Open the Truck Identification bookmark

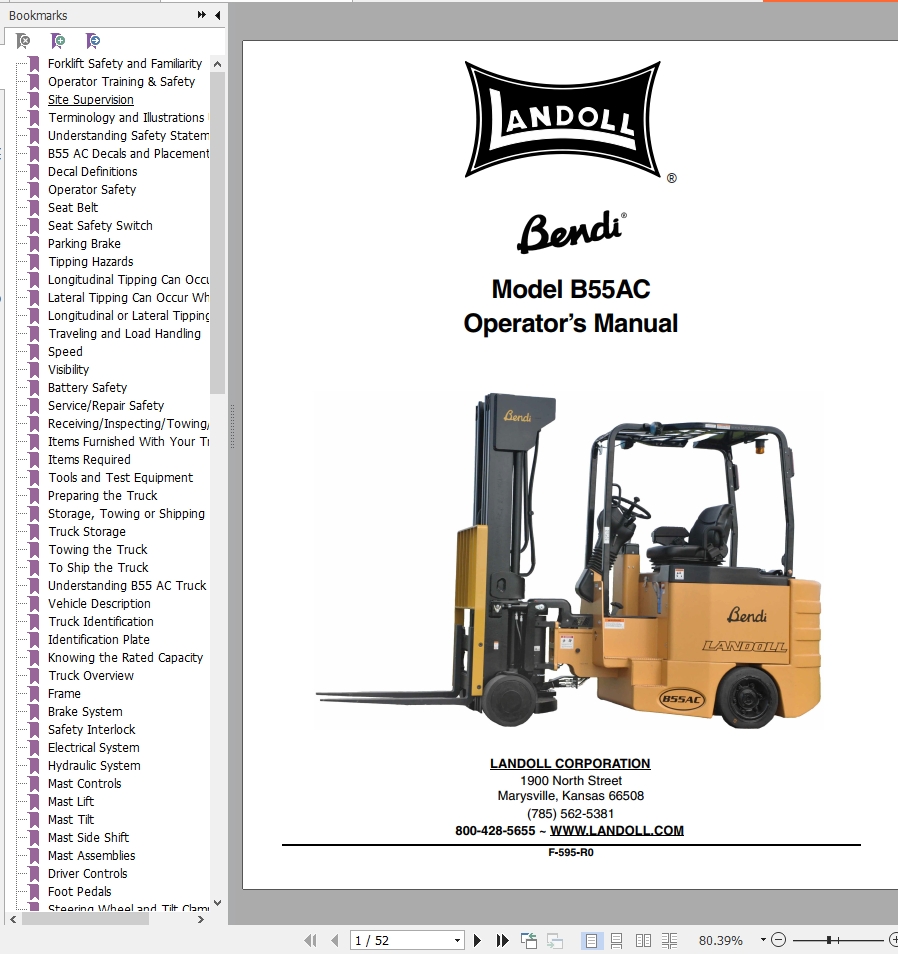click(100, 621)
